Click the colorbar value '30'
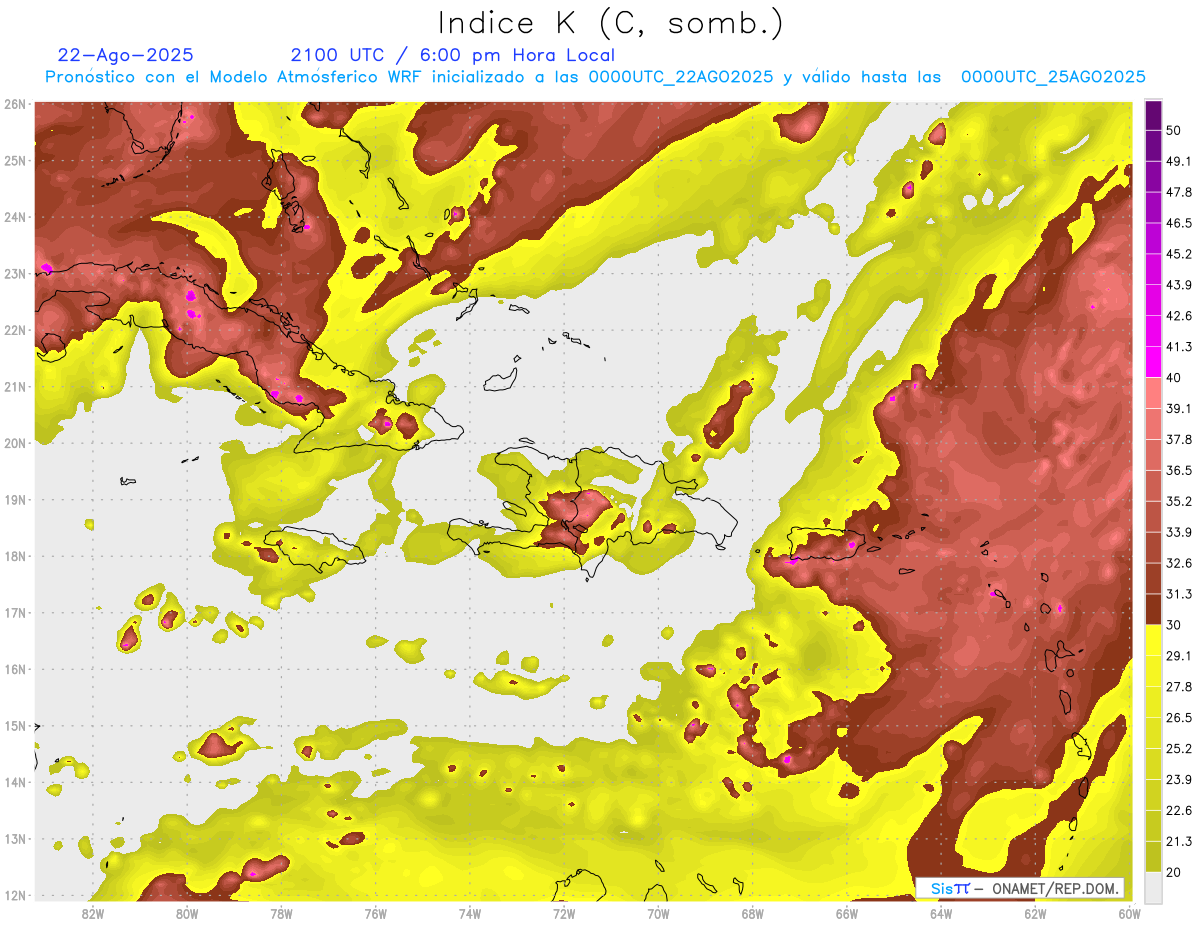Viewport: 1200px width, 927px height. [1174, 625]
